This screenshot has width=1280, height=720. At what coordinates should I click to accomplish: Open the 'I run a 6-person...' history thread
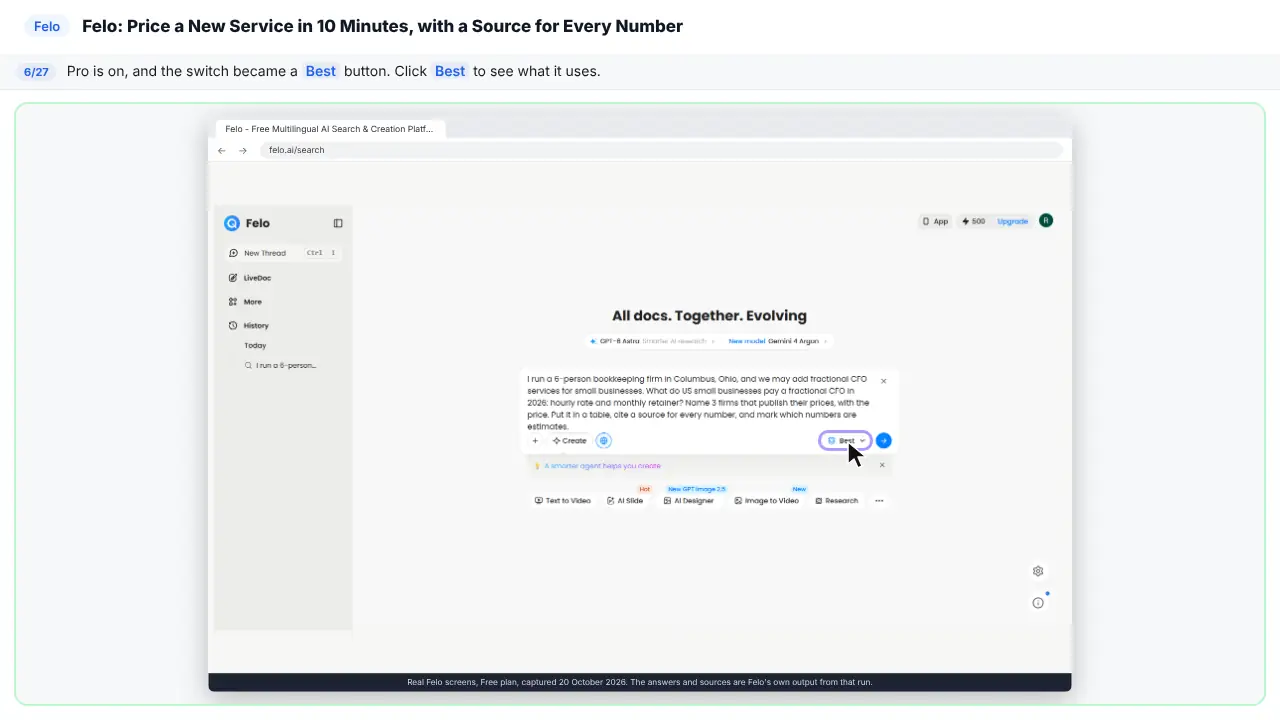click(x=283, y=366)
